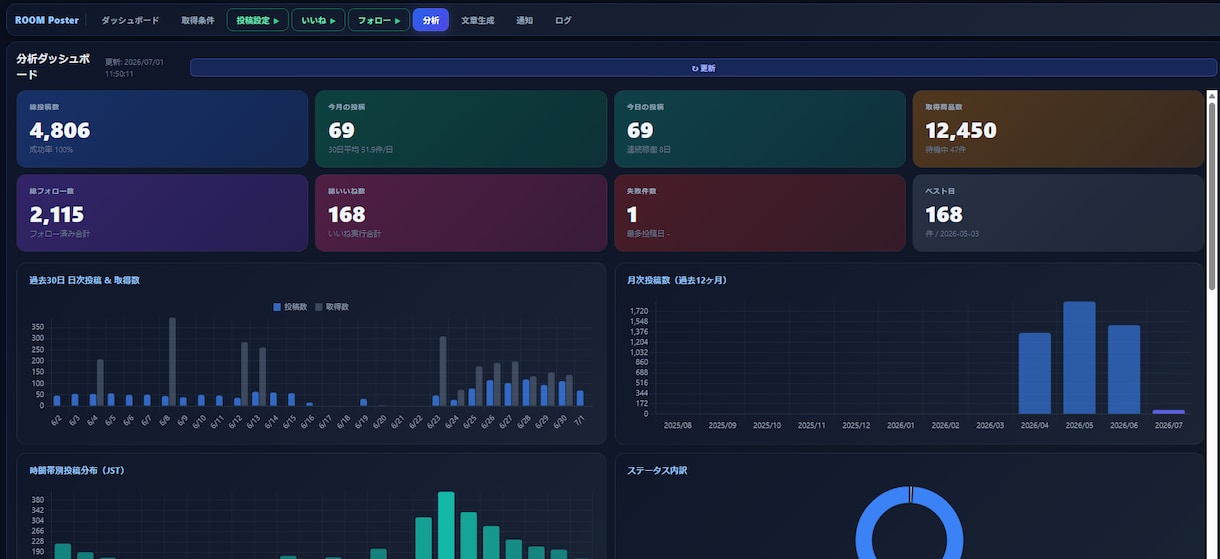Click the 時間帯別投稿分布（JST） title
This screenshot has width=1220, height=559.
click(77, 471)
